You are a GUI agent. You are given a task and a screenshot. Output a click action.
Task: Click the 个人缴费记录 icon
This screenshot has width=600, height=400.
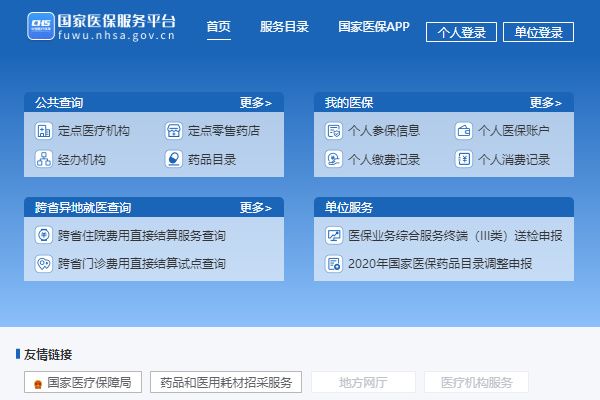334,159
